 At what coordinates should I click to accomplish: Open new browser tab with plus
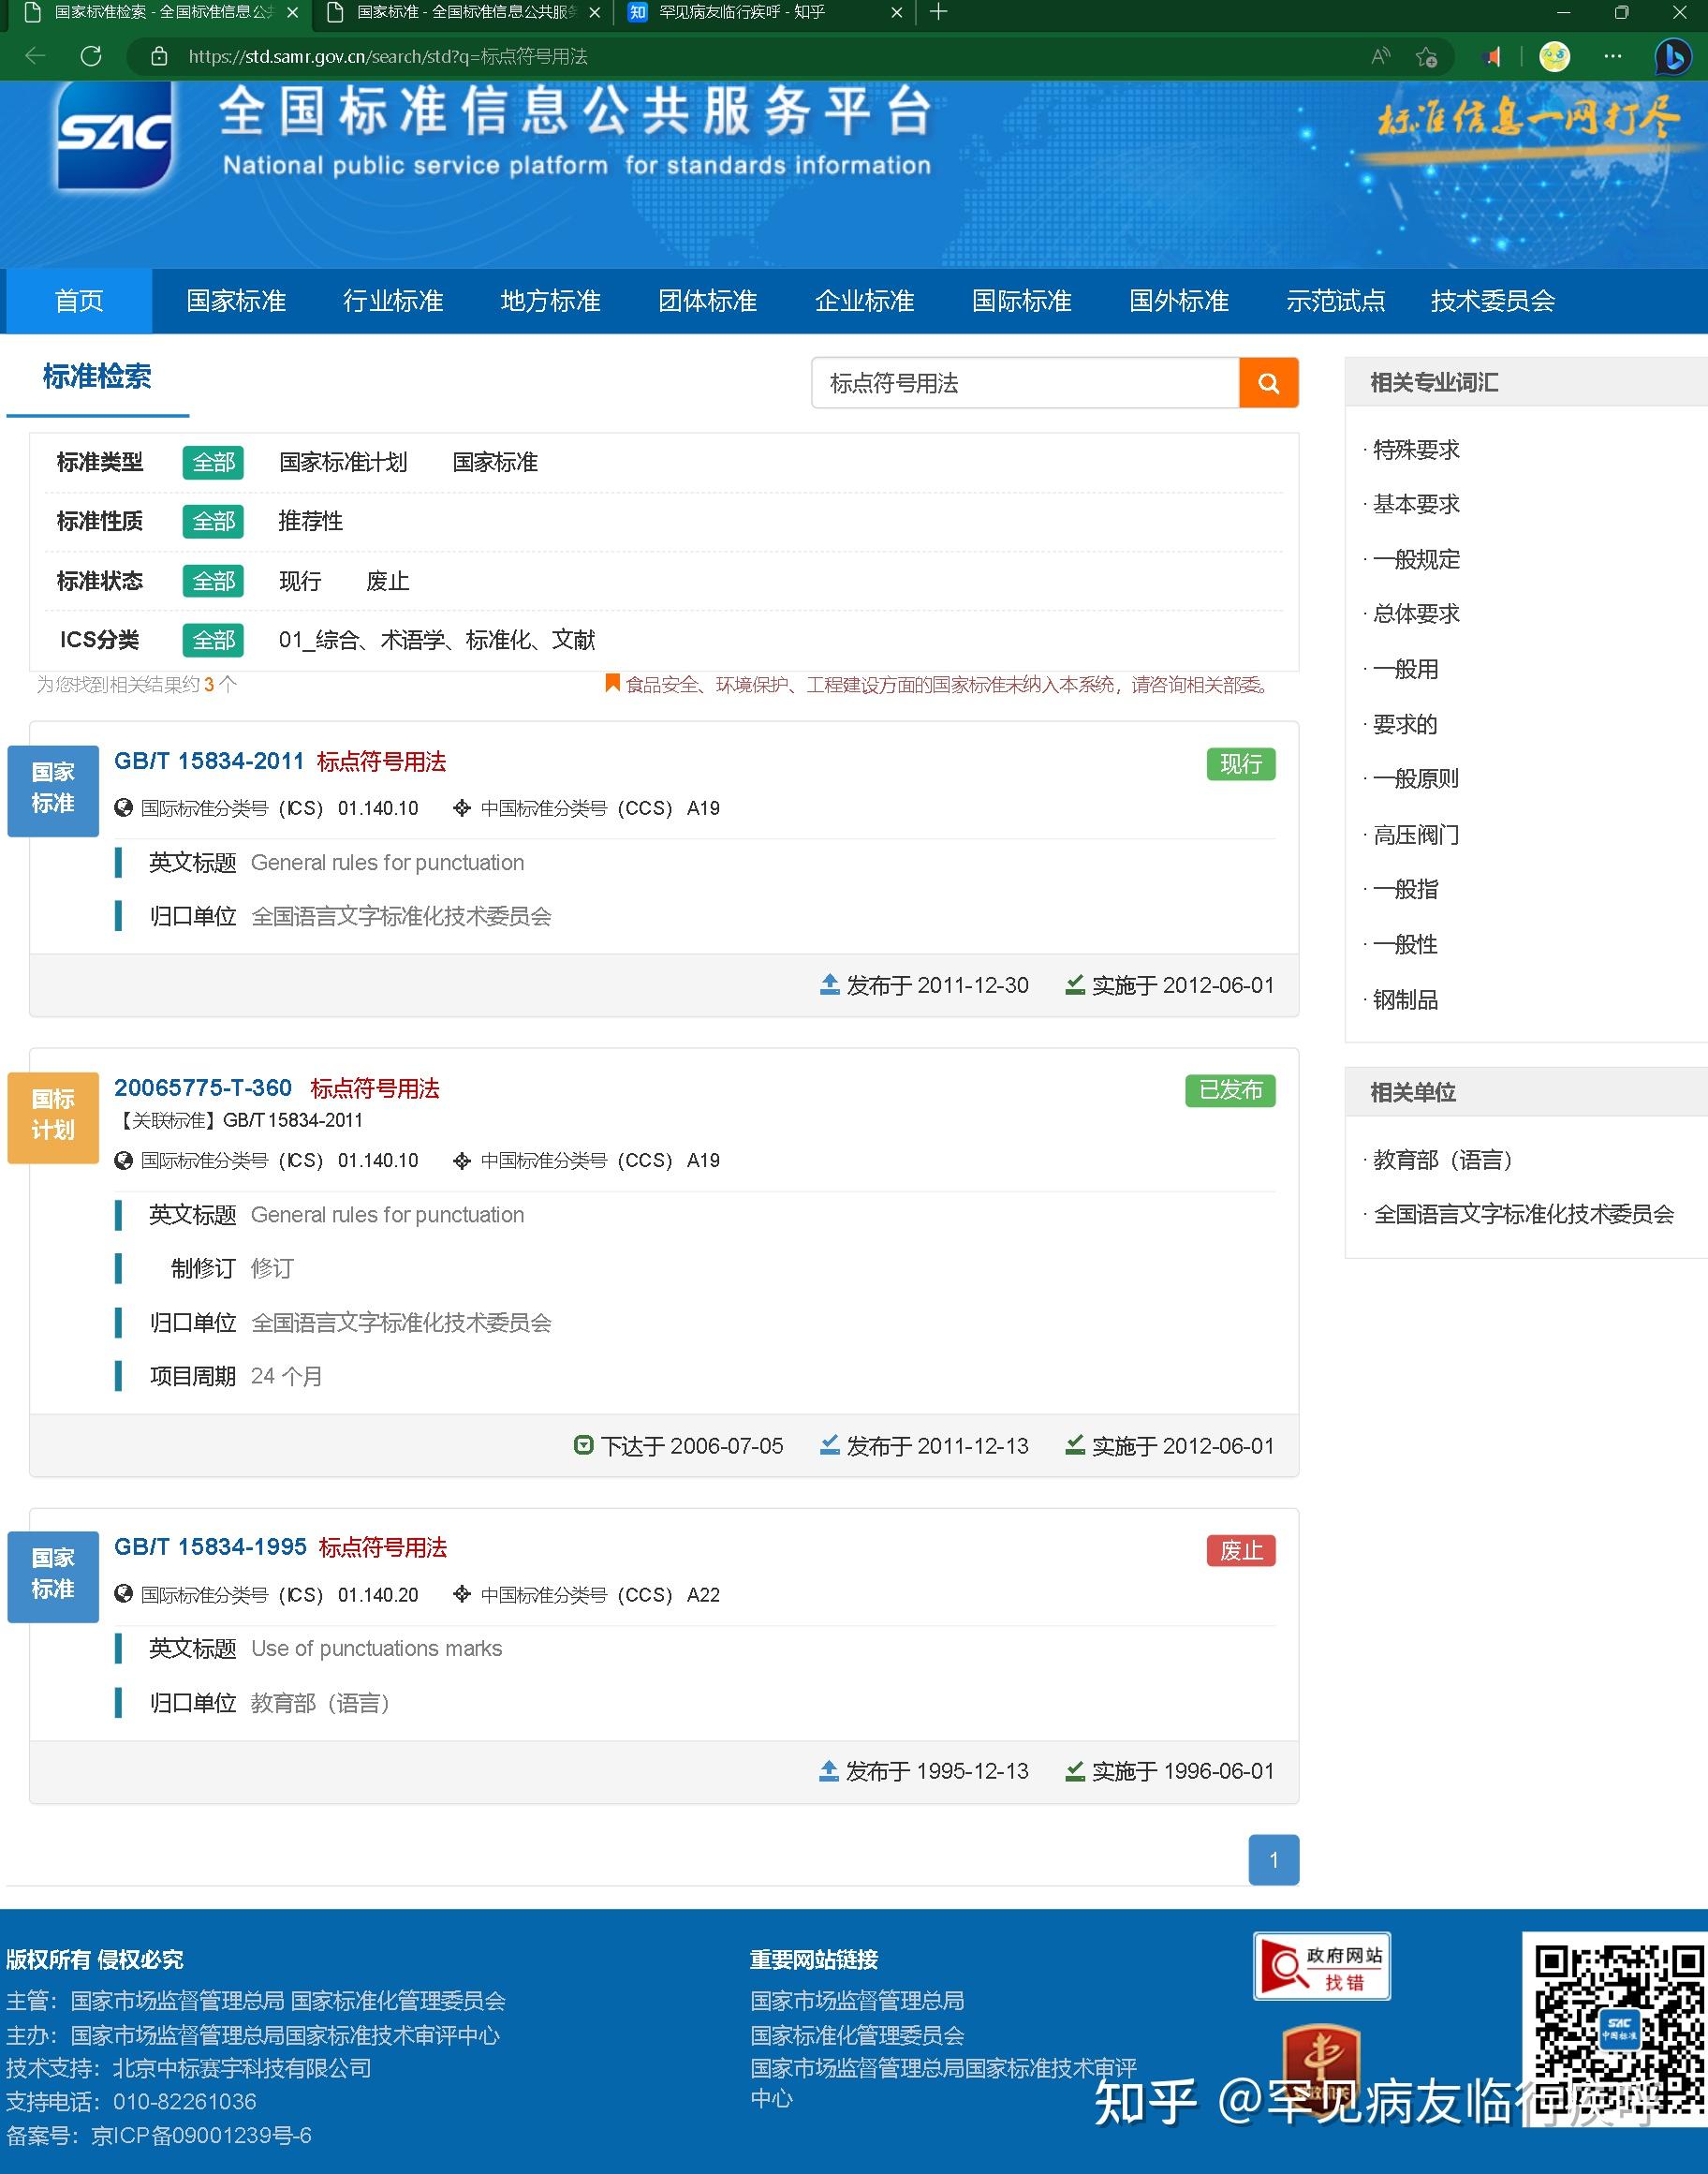938,13
